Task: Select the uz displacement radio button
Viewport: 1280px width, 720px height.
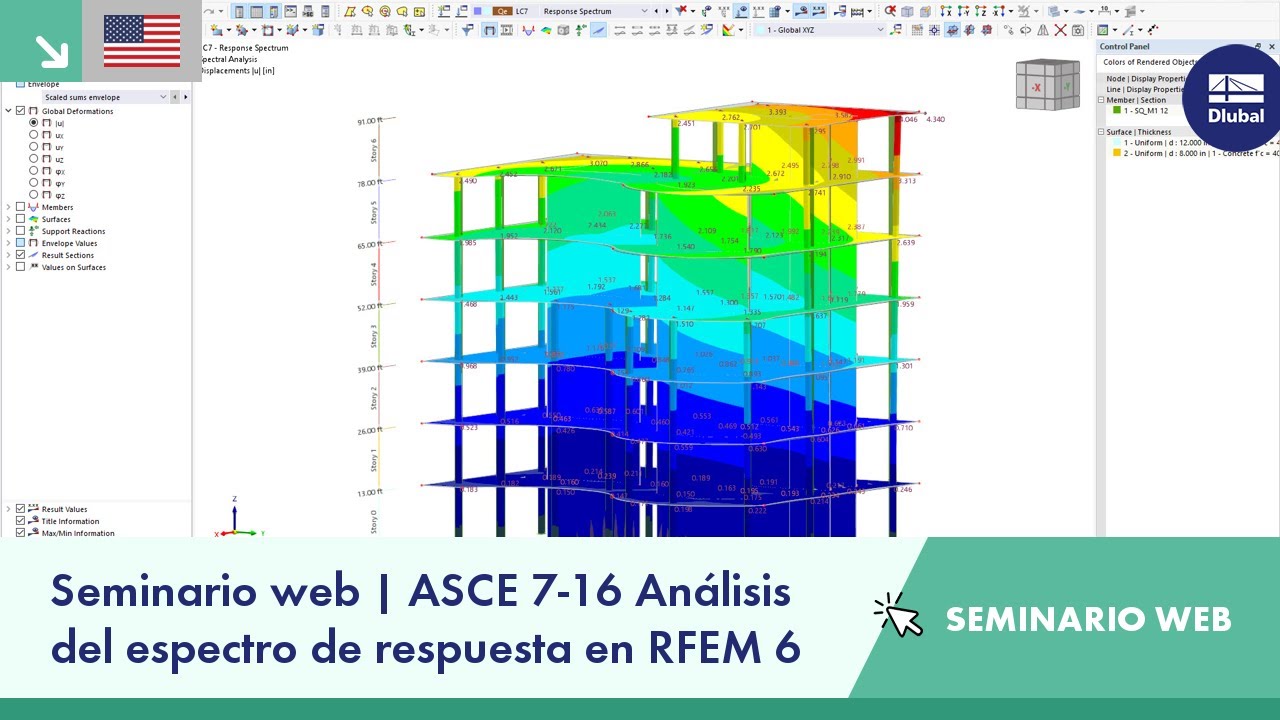Action: point(34,158)
